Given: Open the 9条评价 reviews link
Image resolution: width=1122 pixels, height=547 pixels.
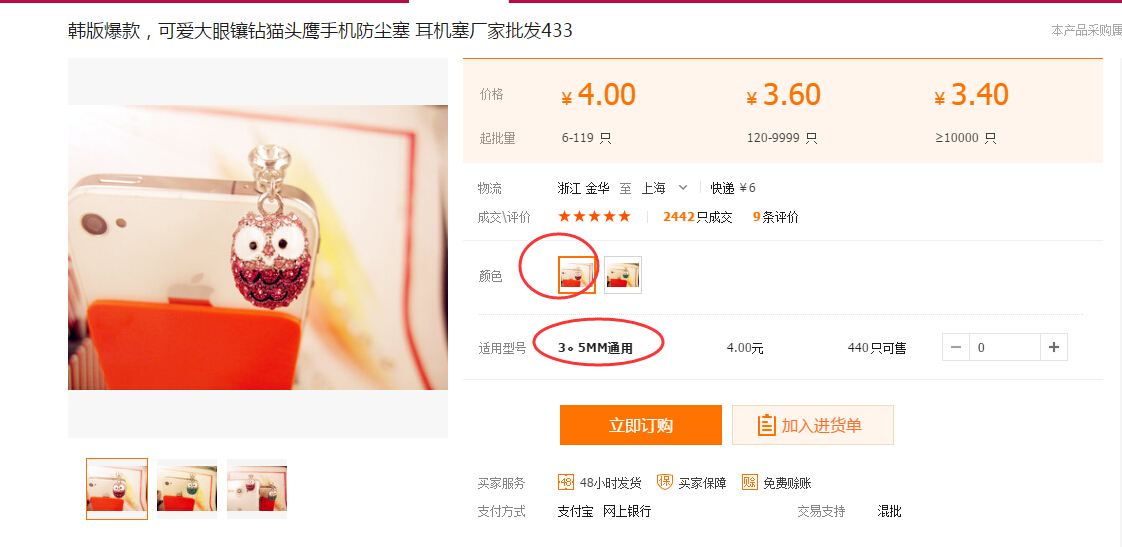Looking at the screenshot, I should [x=776, y=217].
